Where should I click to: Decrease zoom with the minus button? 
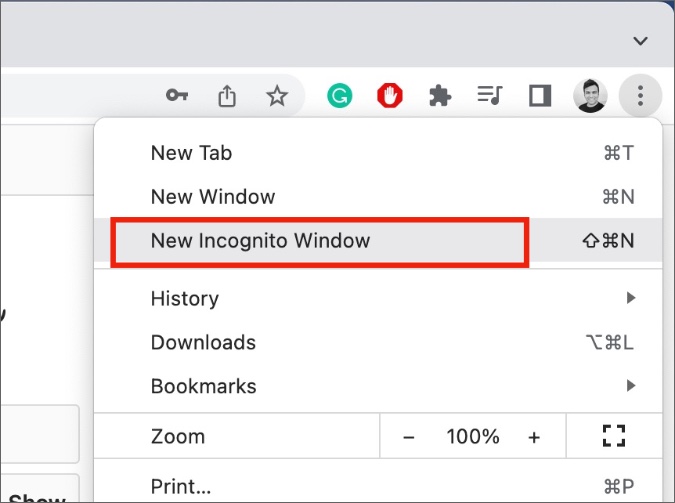click(x=409, y=437)
